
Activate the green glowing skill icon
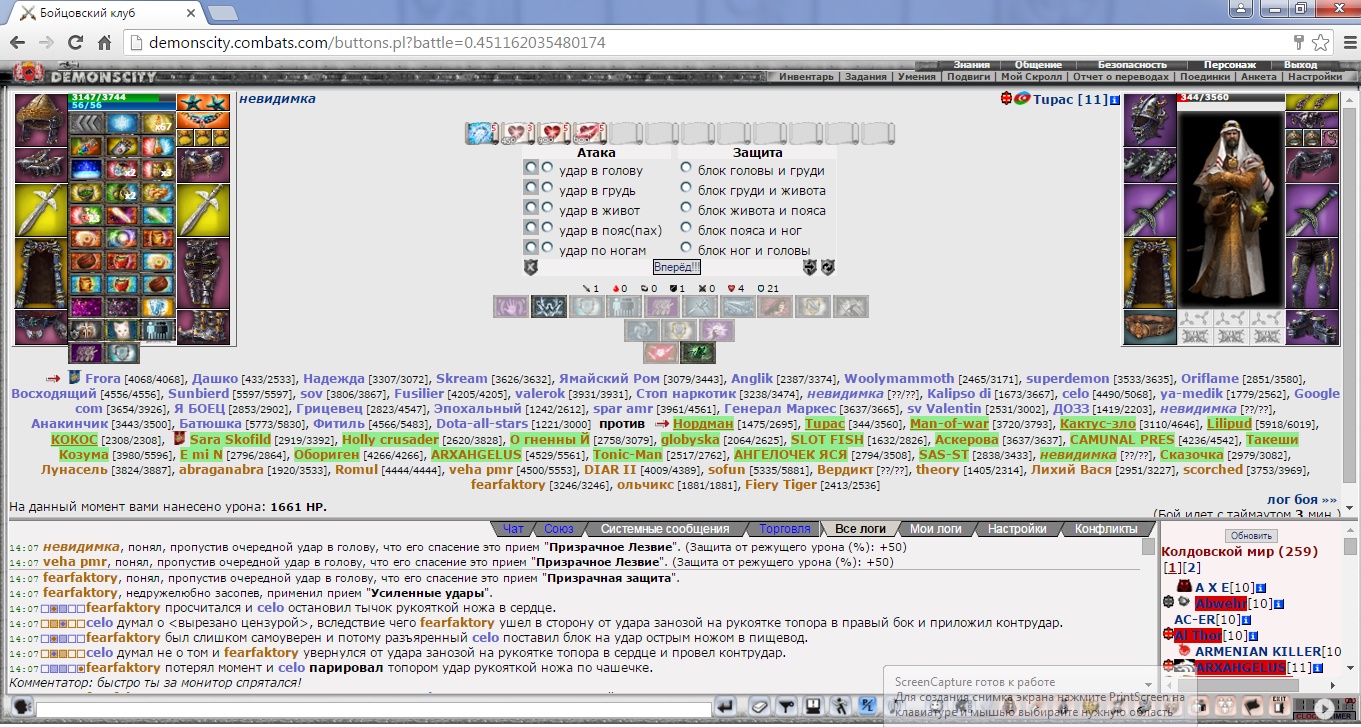pos(698,353)
